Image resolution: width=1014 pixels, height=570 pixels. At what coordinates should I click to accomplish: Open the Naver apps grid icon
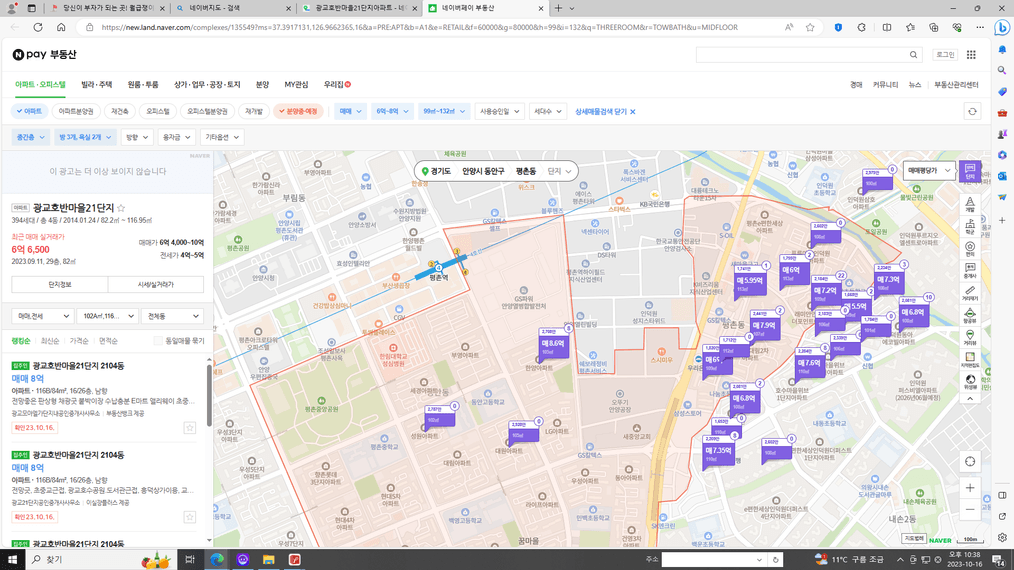tap(971, 55)
